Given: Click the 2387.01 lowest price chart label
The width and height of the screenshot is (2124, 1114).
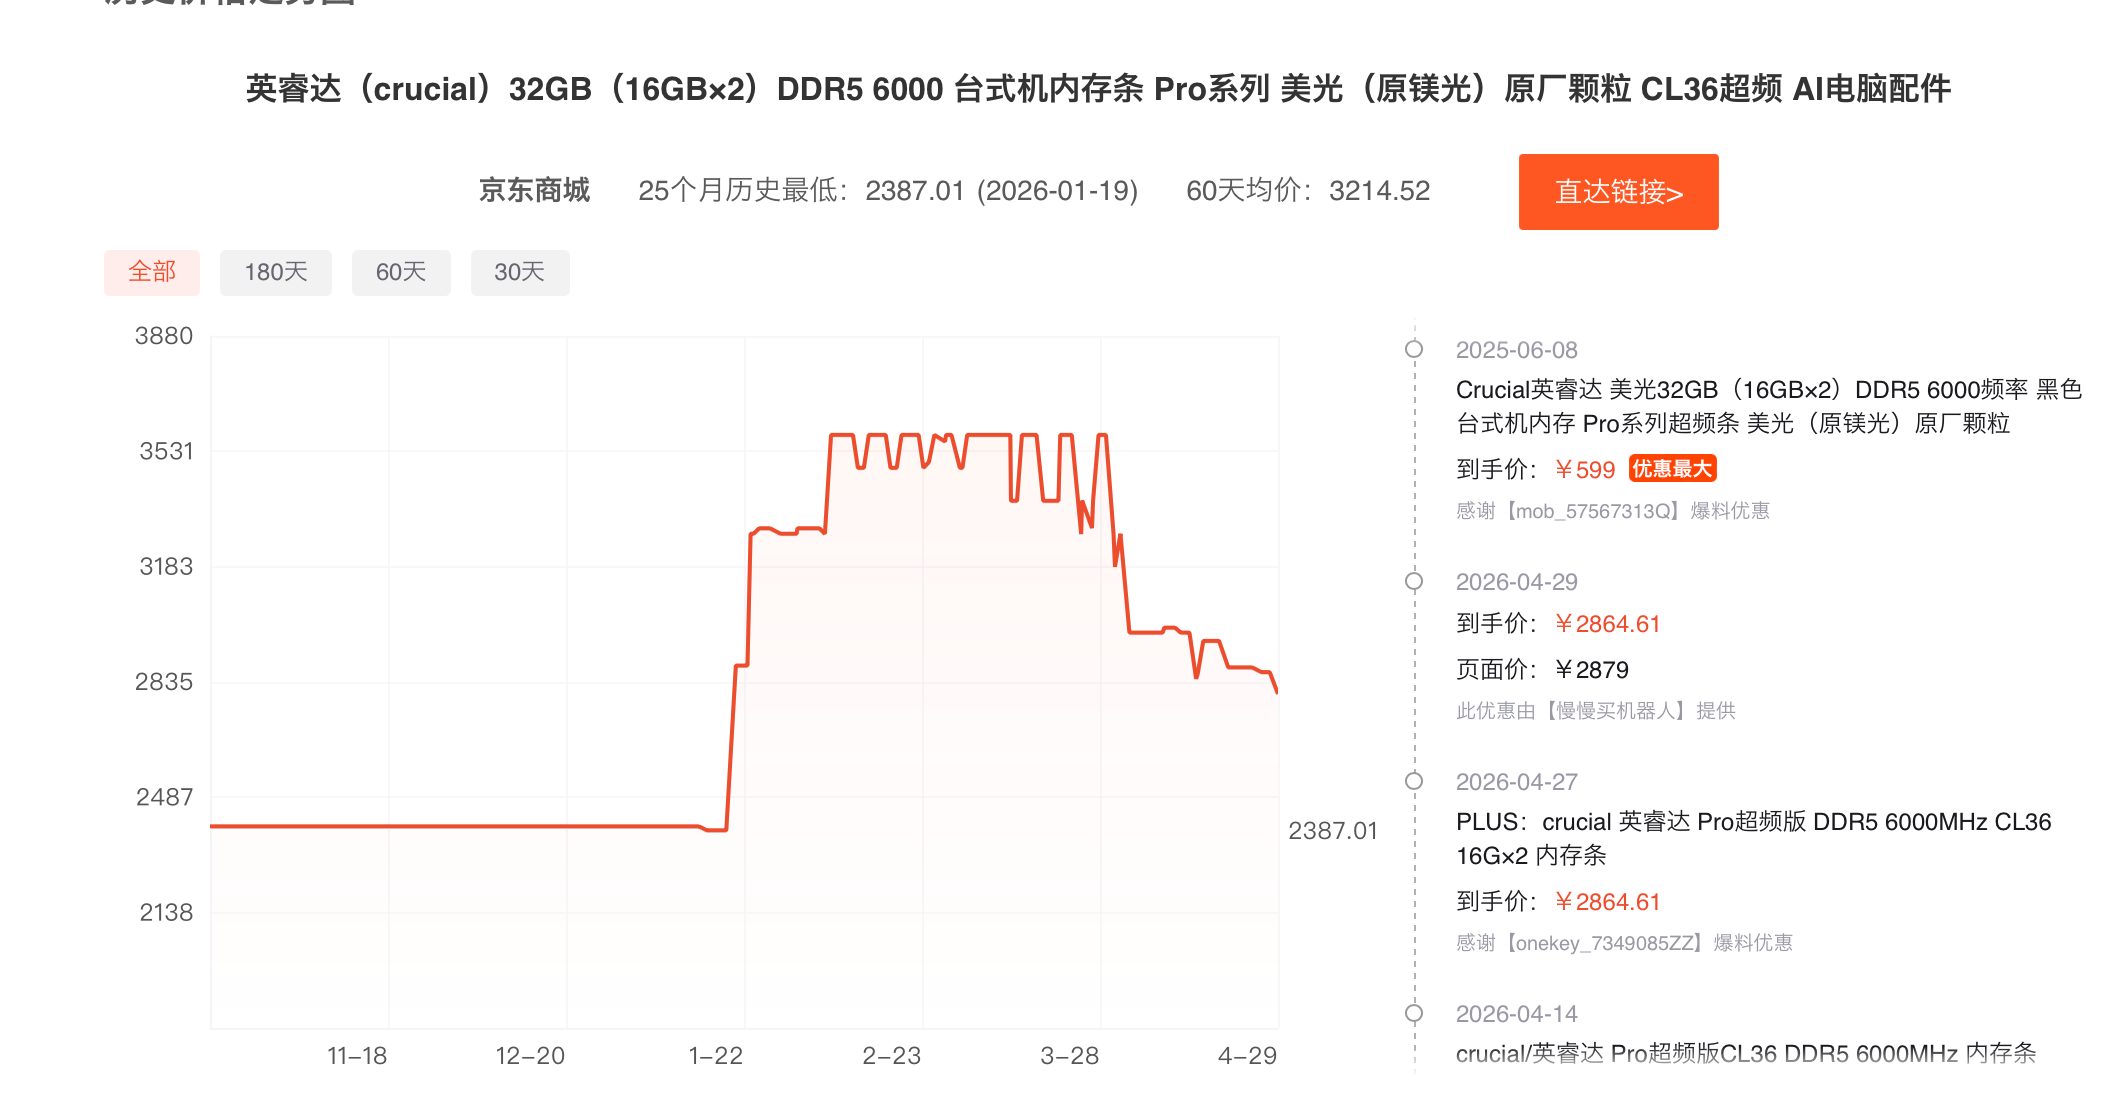Looking at the screenshot, I should coord(1332,830).
